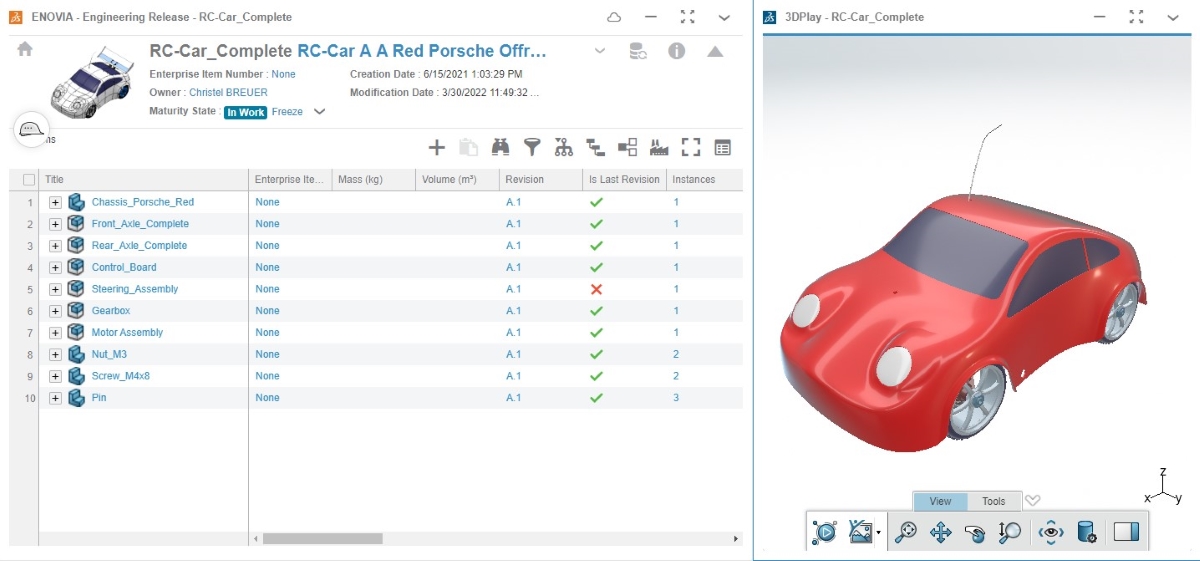
Task: Expand the Rear_Axle_Complete node
Action: (x=55, y=246)
